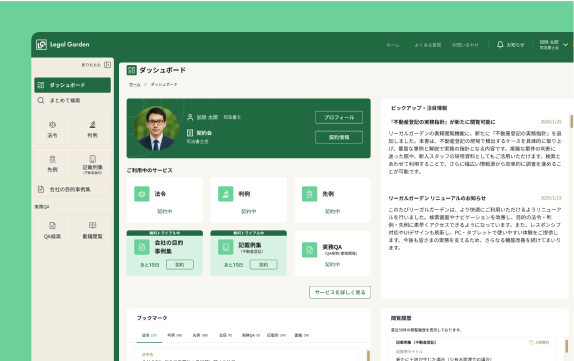The width and height of the screenshot is (574, 361).
Task: Open the 実務QA service card
Action: 332,253
